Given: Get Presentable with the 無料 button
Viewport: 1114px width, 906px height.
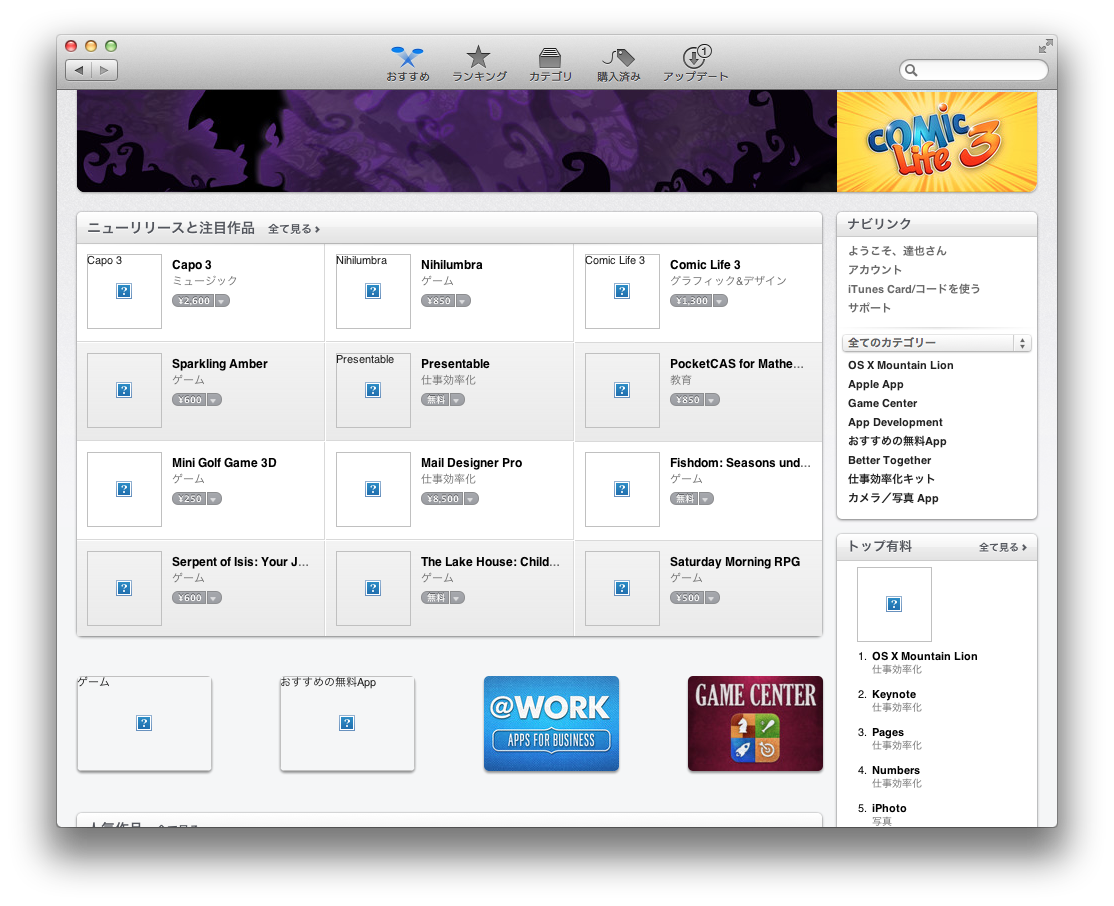Looking at the screenshot, I should pos(436,400).
